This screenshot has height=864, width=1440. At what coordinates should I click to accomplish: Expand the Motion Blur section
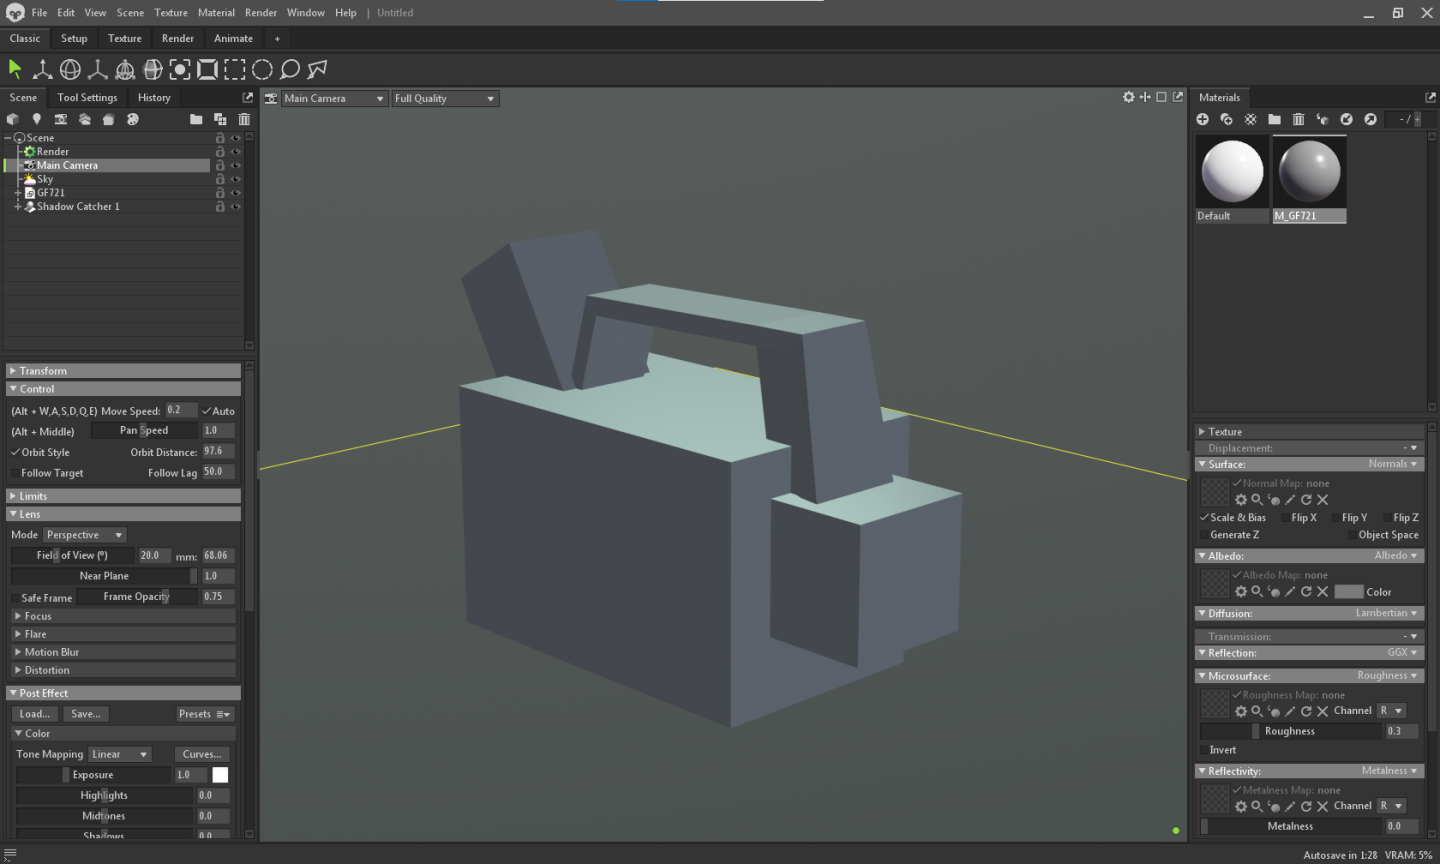[124, 652]
